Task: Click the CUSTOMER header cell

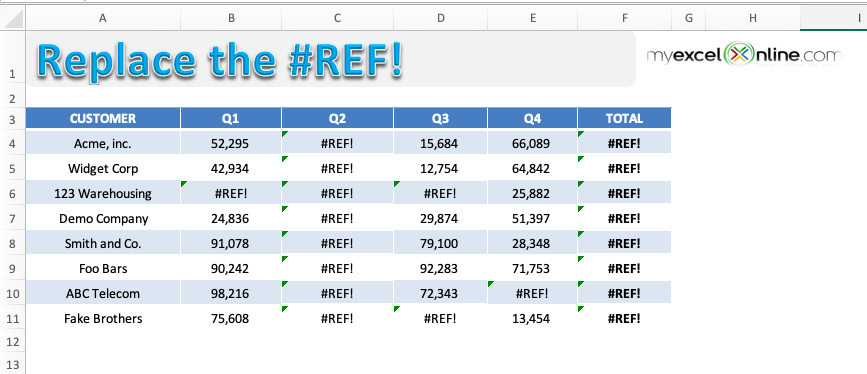Action: click(103, 118)
